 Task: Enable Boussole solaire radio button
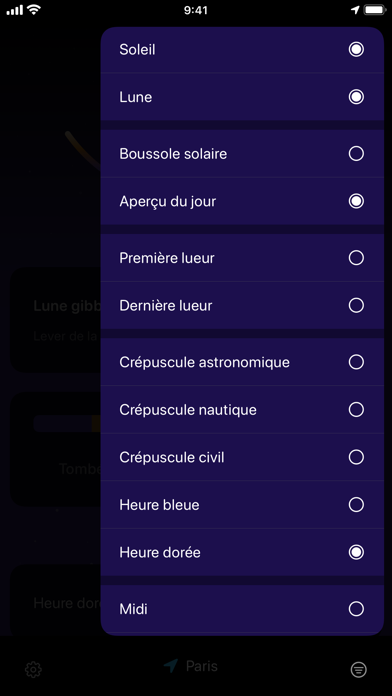pyautogui.click(x=356, y=154)
